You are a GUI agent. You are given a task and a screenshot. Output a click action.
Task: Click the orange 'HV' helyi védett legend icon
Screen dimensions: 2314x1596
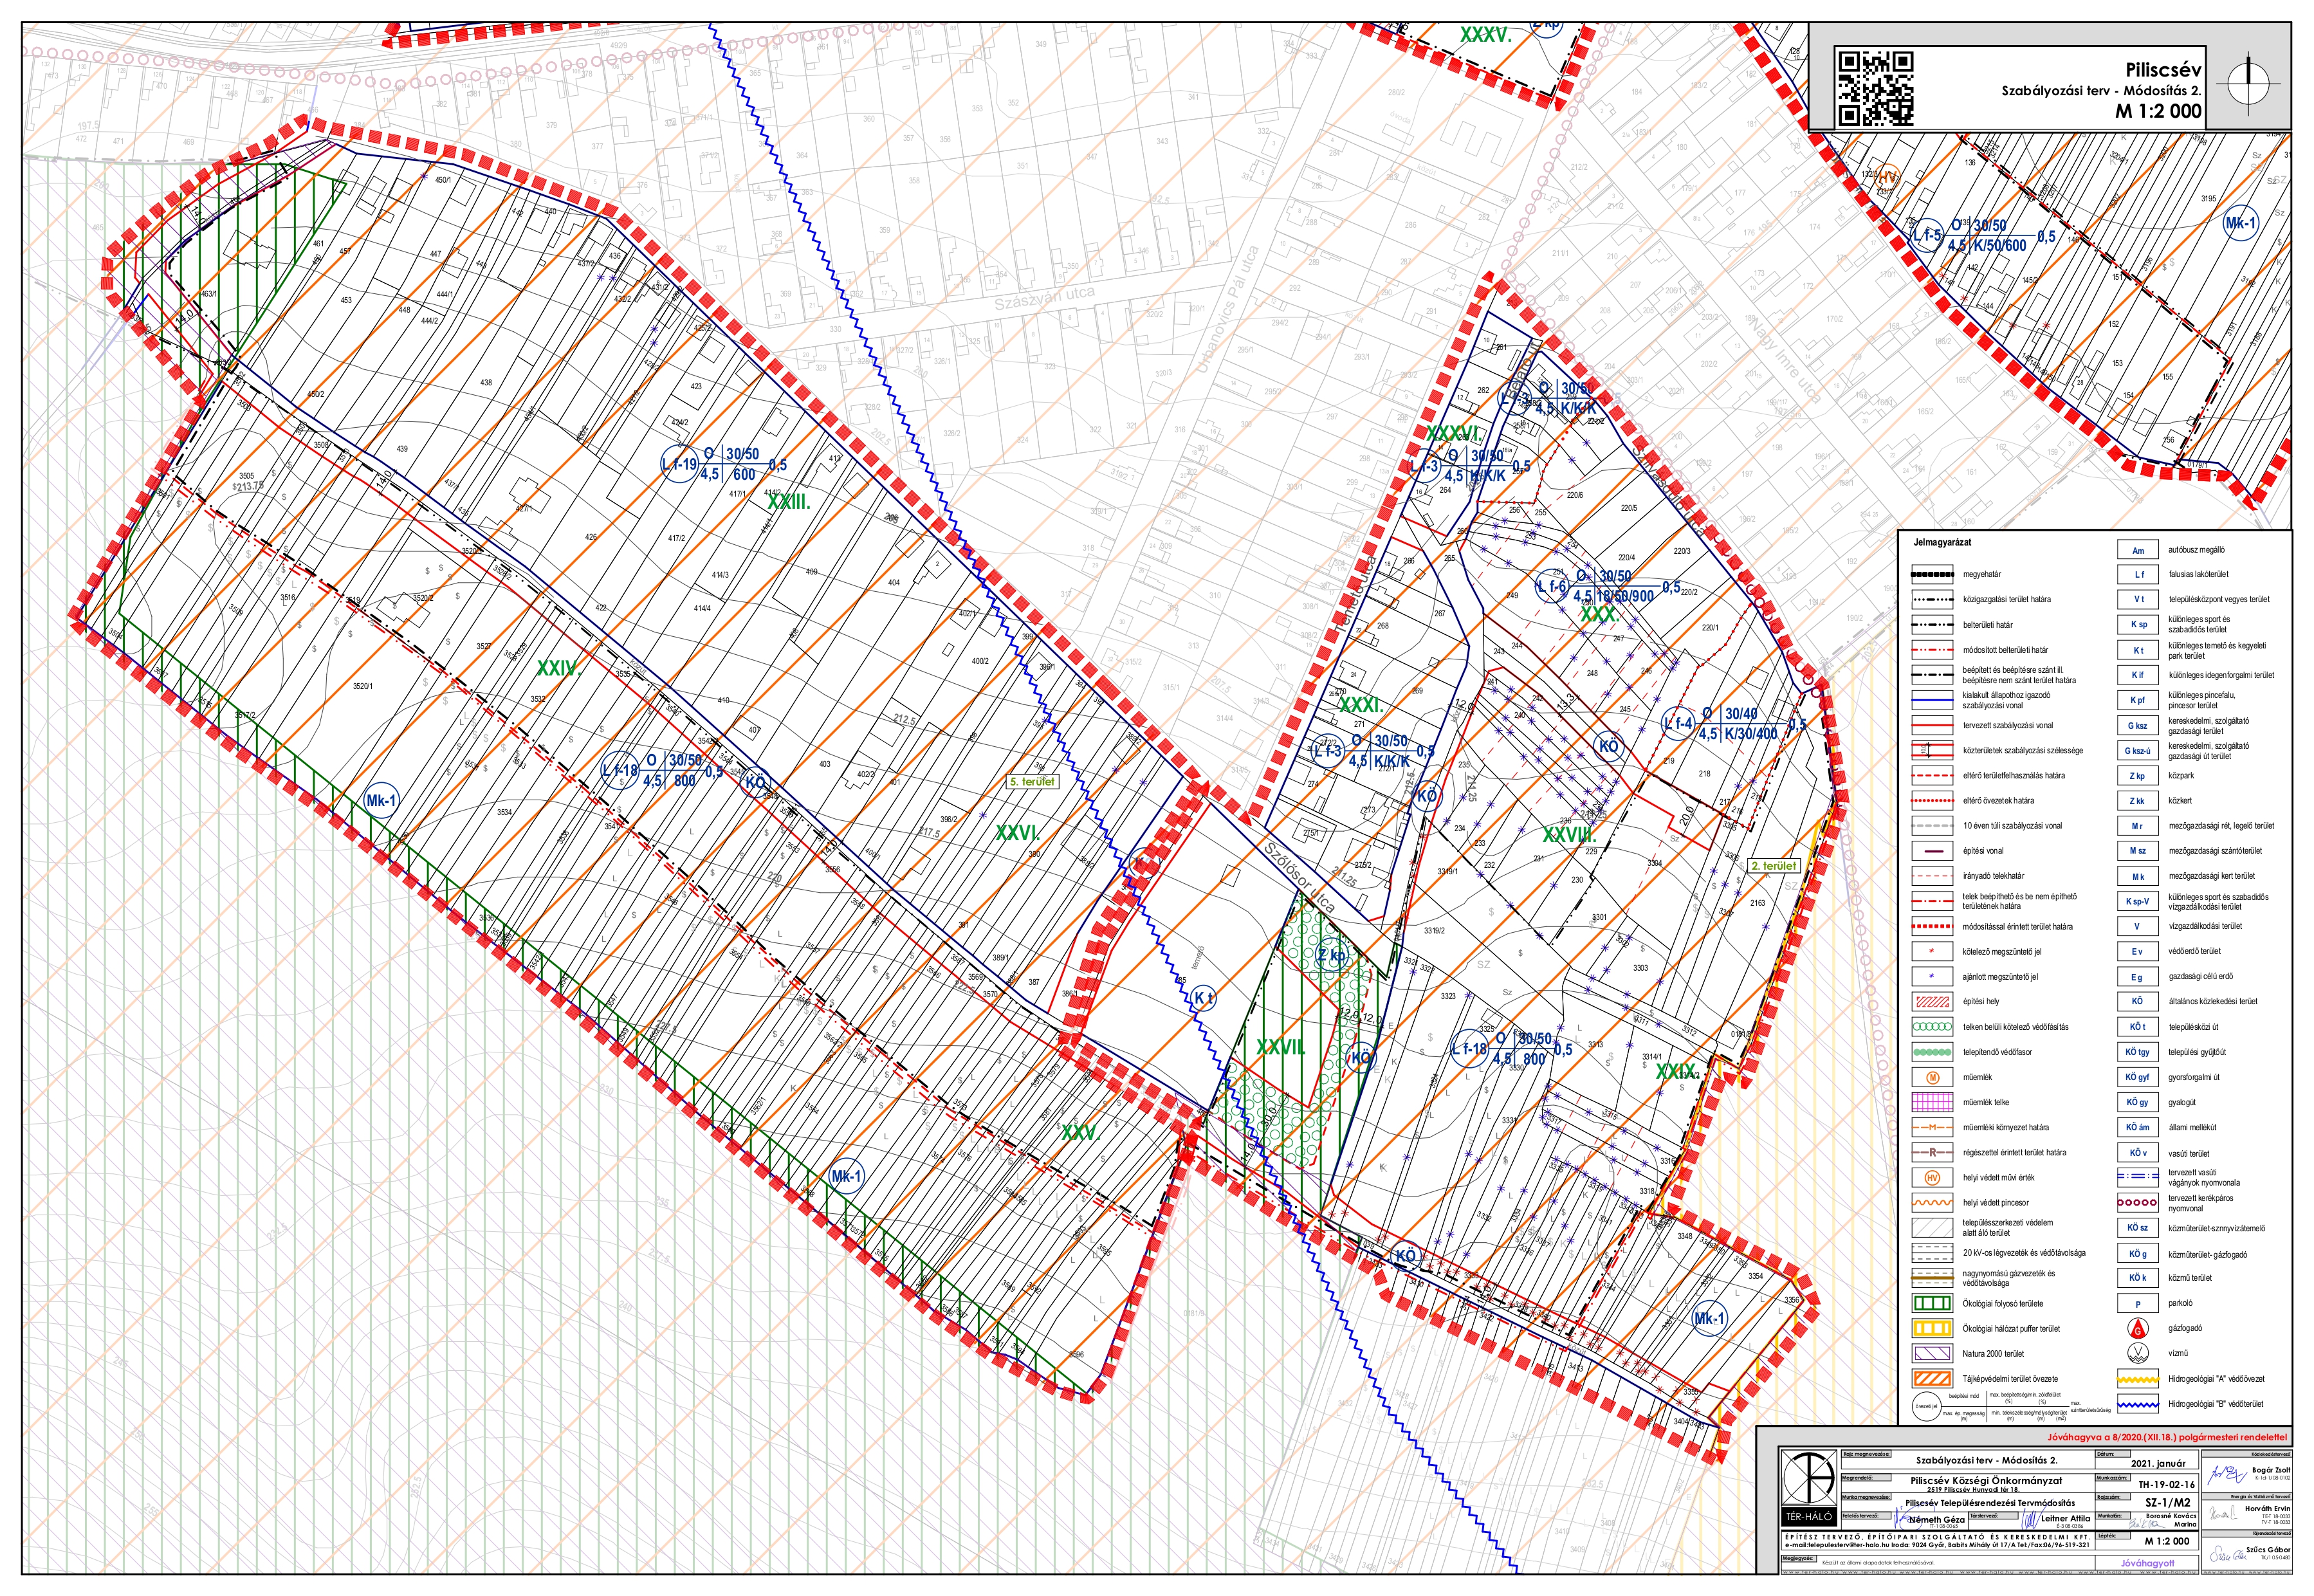point(1932,1178)
